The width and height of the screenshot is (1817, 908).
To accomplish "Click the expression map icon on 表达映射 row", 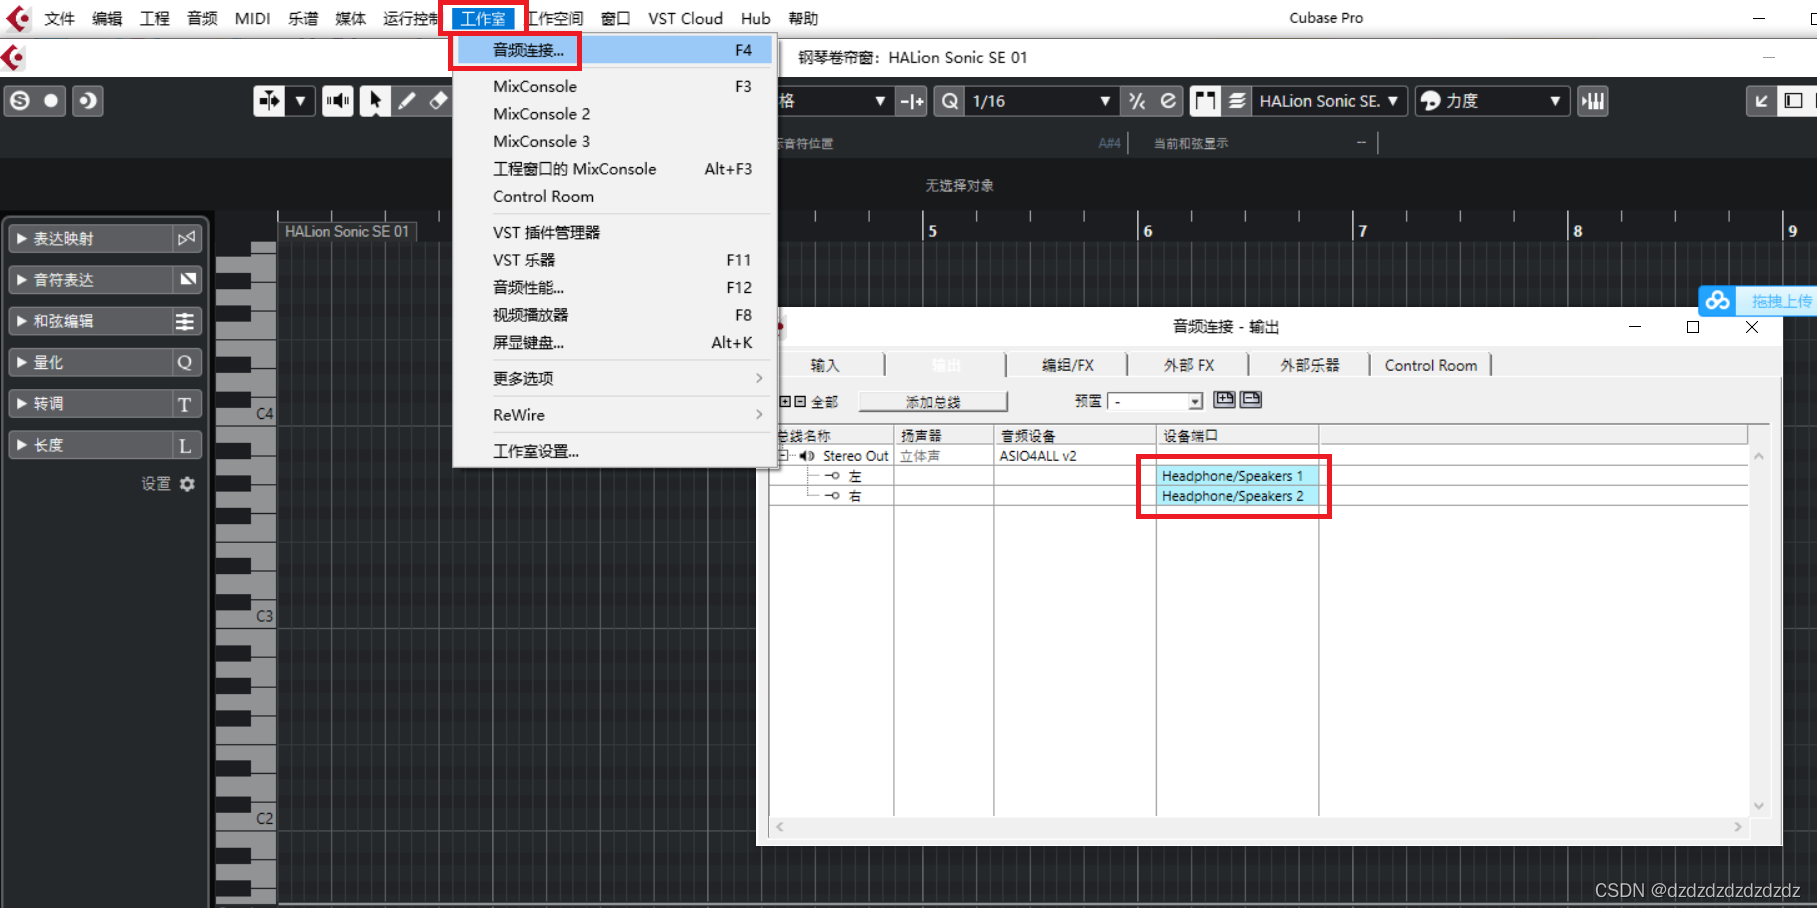I will point(186,239).
